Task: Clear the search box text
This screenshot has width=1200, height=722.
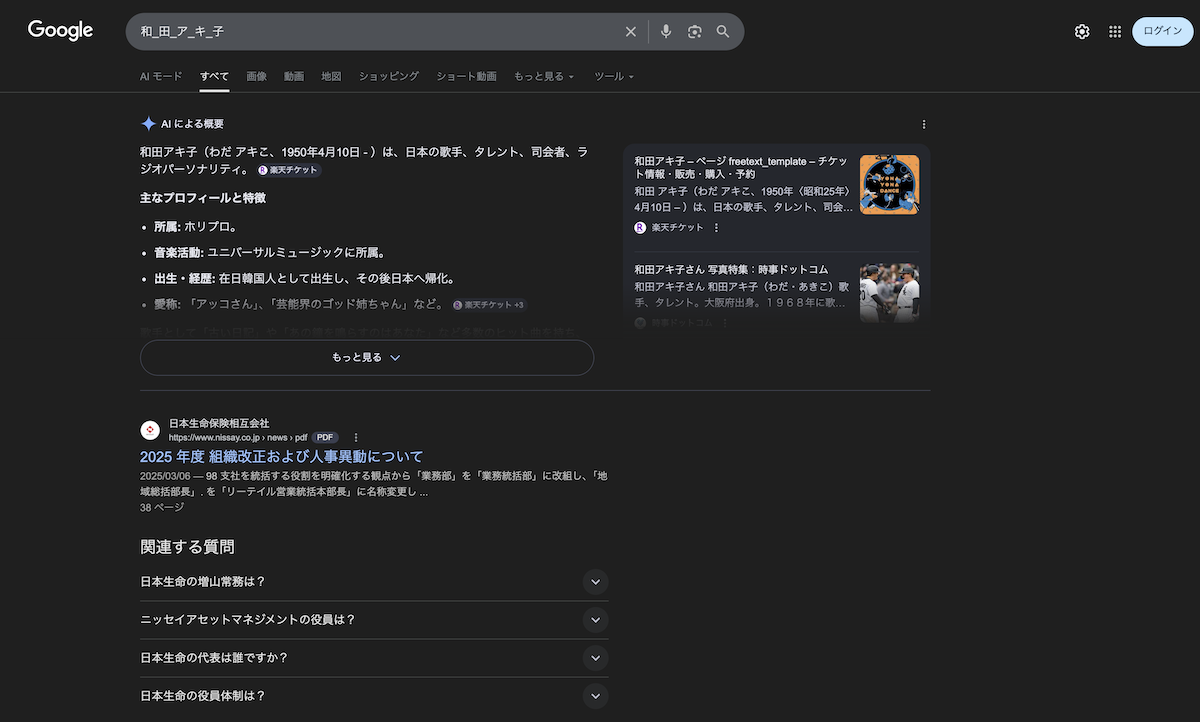Action: 630,32
